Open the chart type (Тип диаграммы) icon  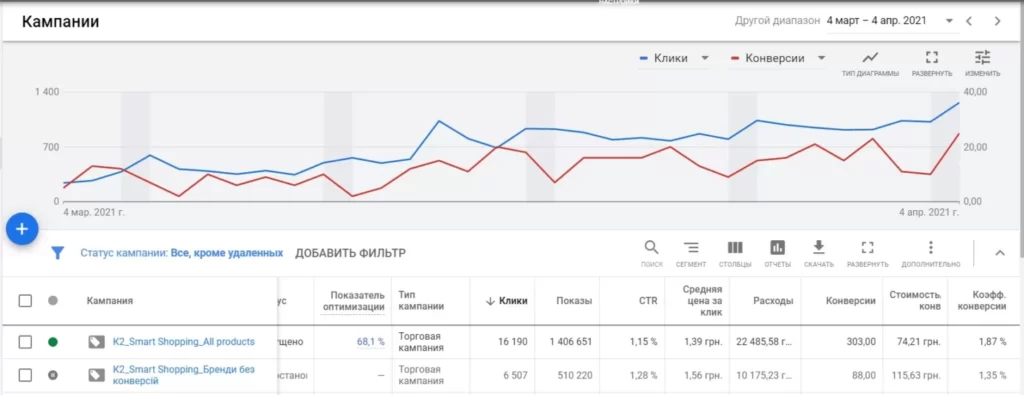click(870, 57)
